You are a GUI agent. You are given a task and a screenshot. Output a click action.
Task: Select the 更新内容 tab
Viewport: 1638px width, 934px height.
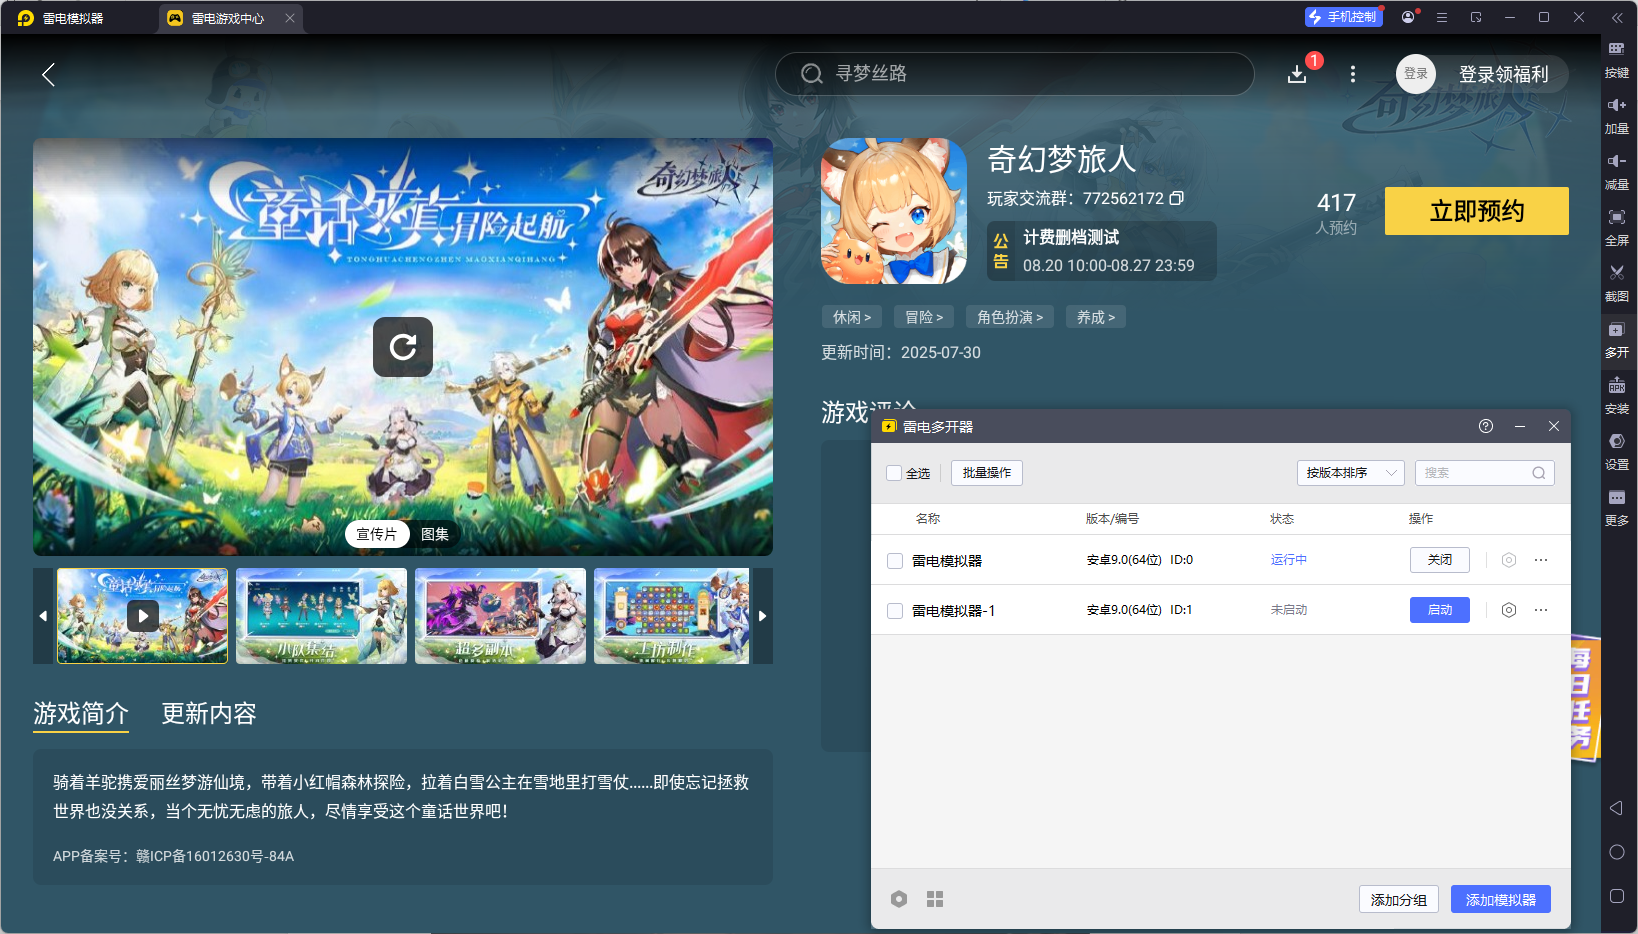[x=209, y=713]
